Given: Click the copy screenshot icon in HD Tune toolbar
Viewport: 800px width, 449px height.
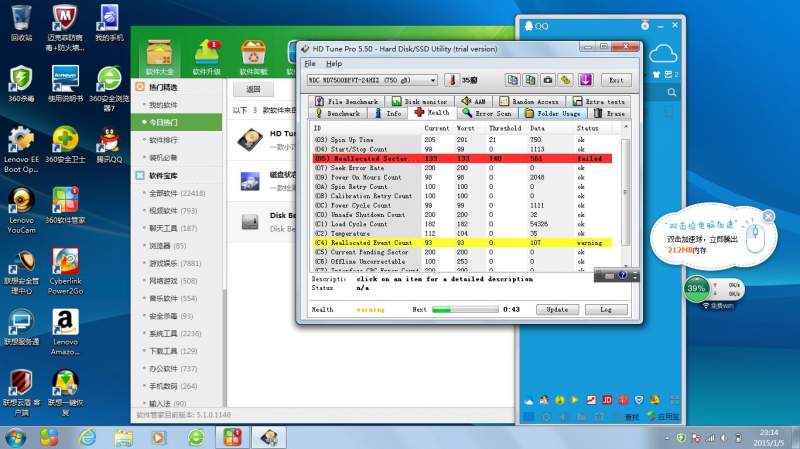Looking at the screenshot, I should pyautogui.click(x=531, y=80).
